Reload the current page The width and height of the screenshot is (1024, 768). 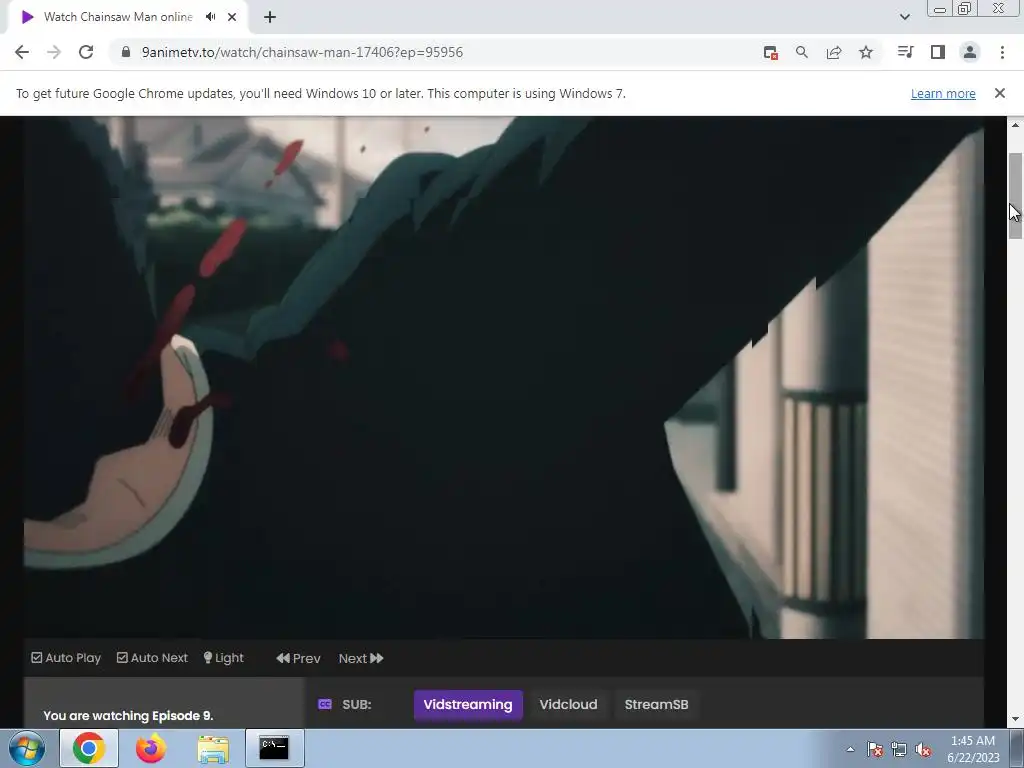(86, 52)
